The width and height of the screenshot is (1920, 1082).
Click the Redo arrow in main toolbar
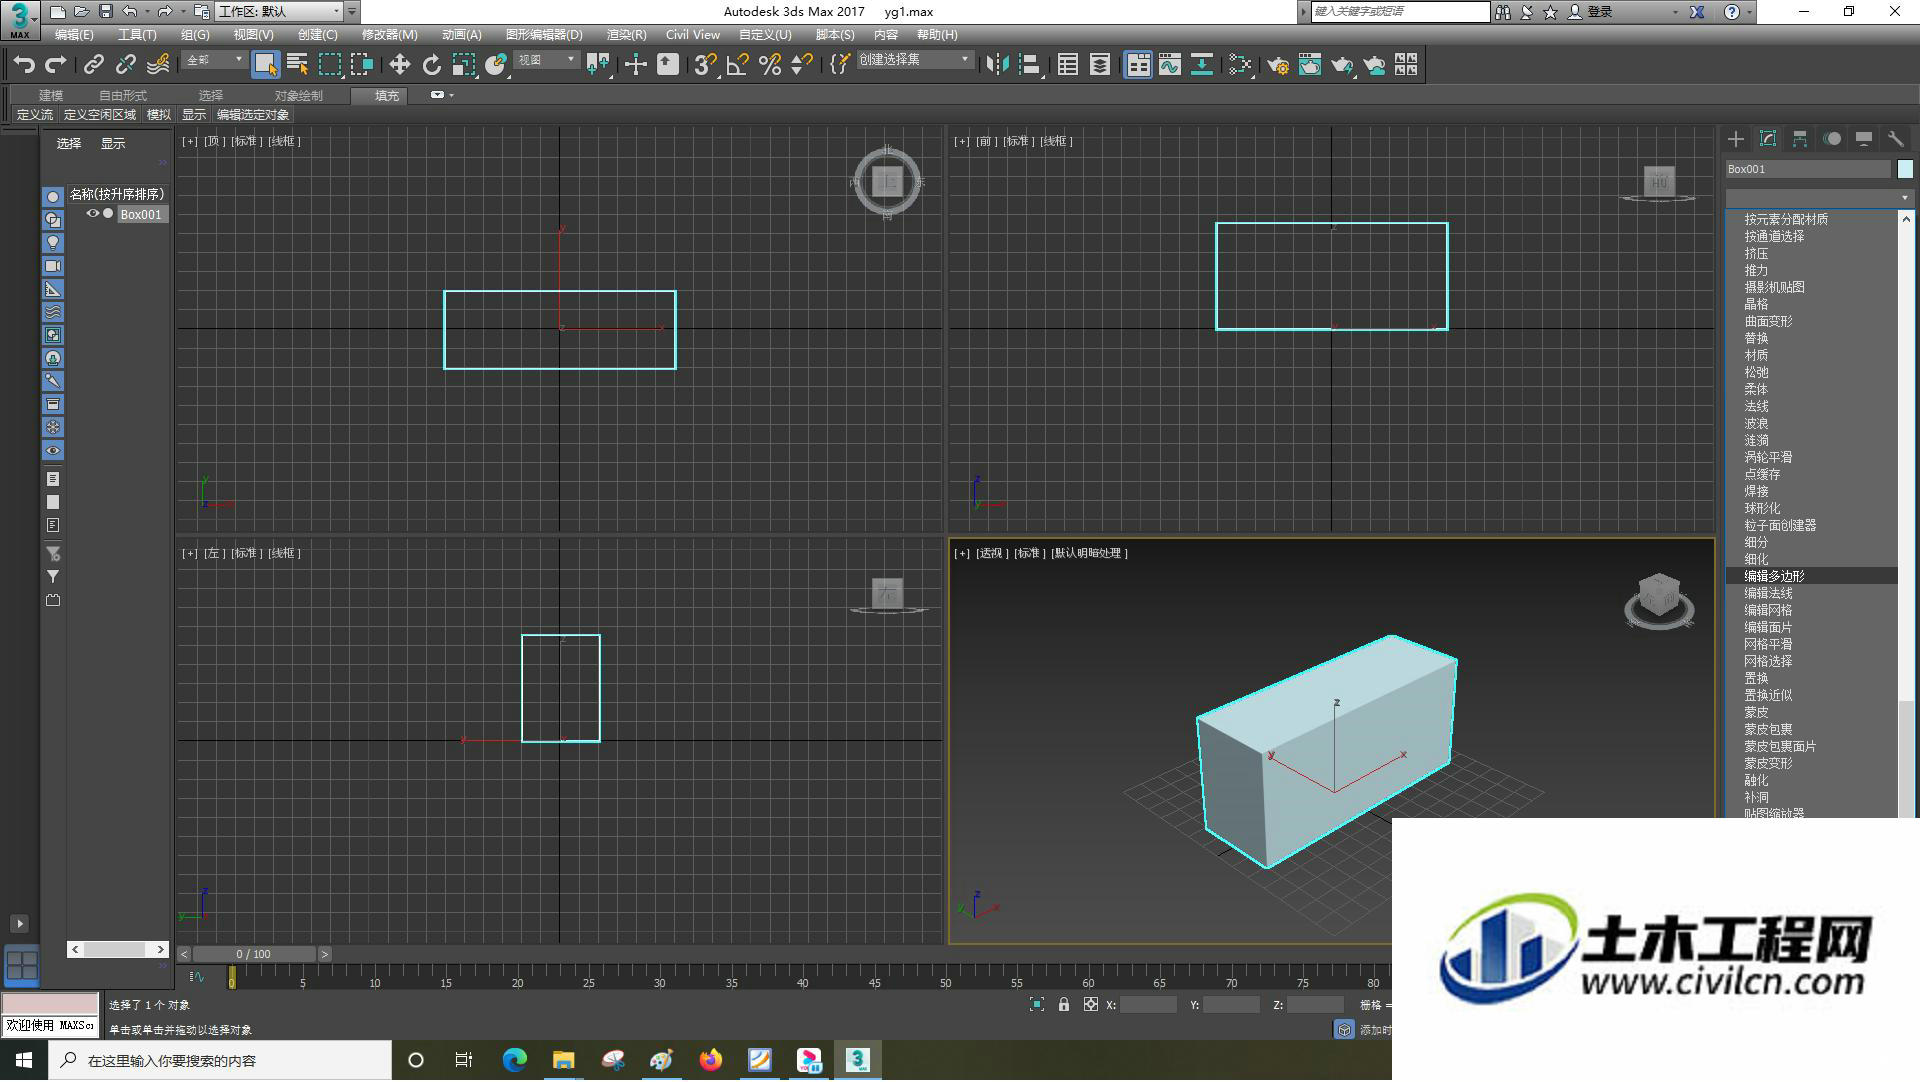click(x=56, y=65)
